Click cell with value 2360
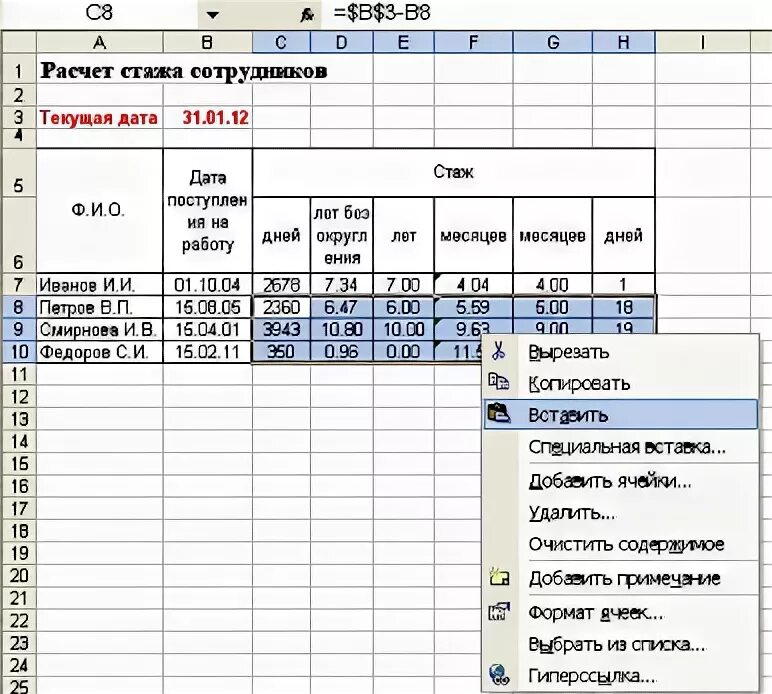Viewport: 772px width, 694px height. (x=281, y=307)
